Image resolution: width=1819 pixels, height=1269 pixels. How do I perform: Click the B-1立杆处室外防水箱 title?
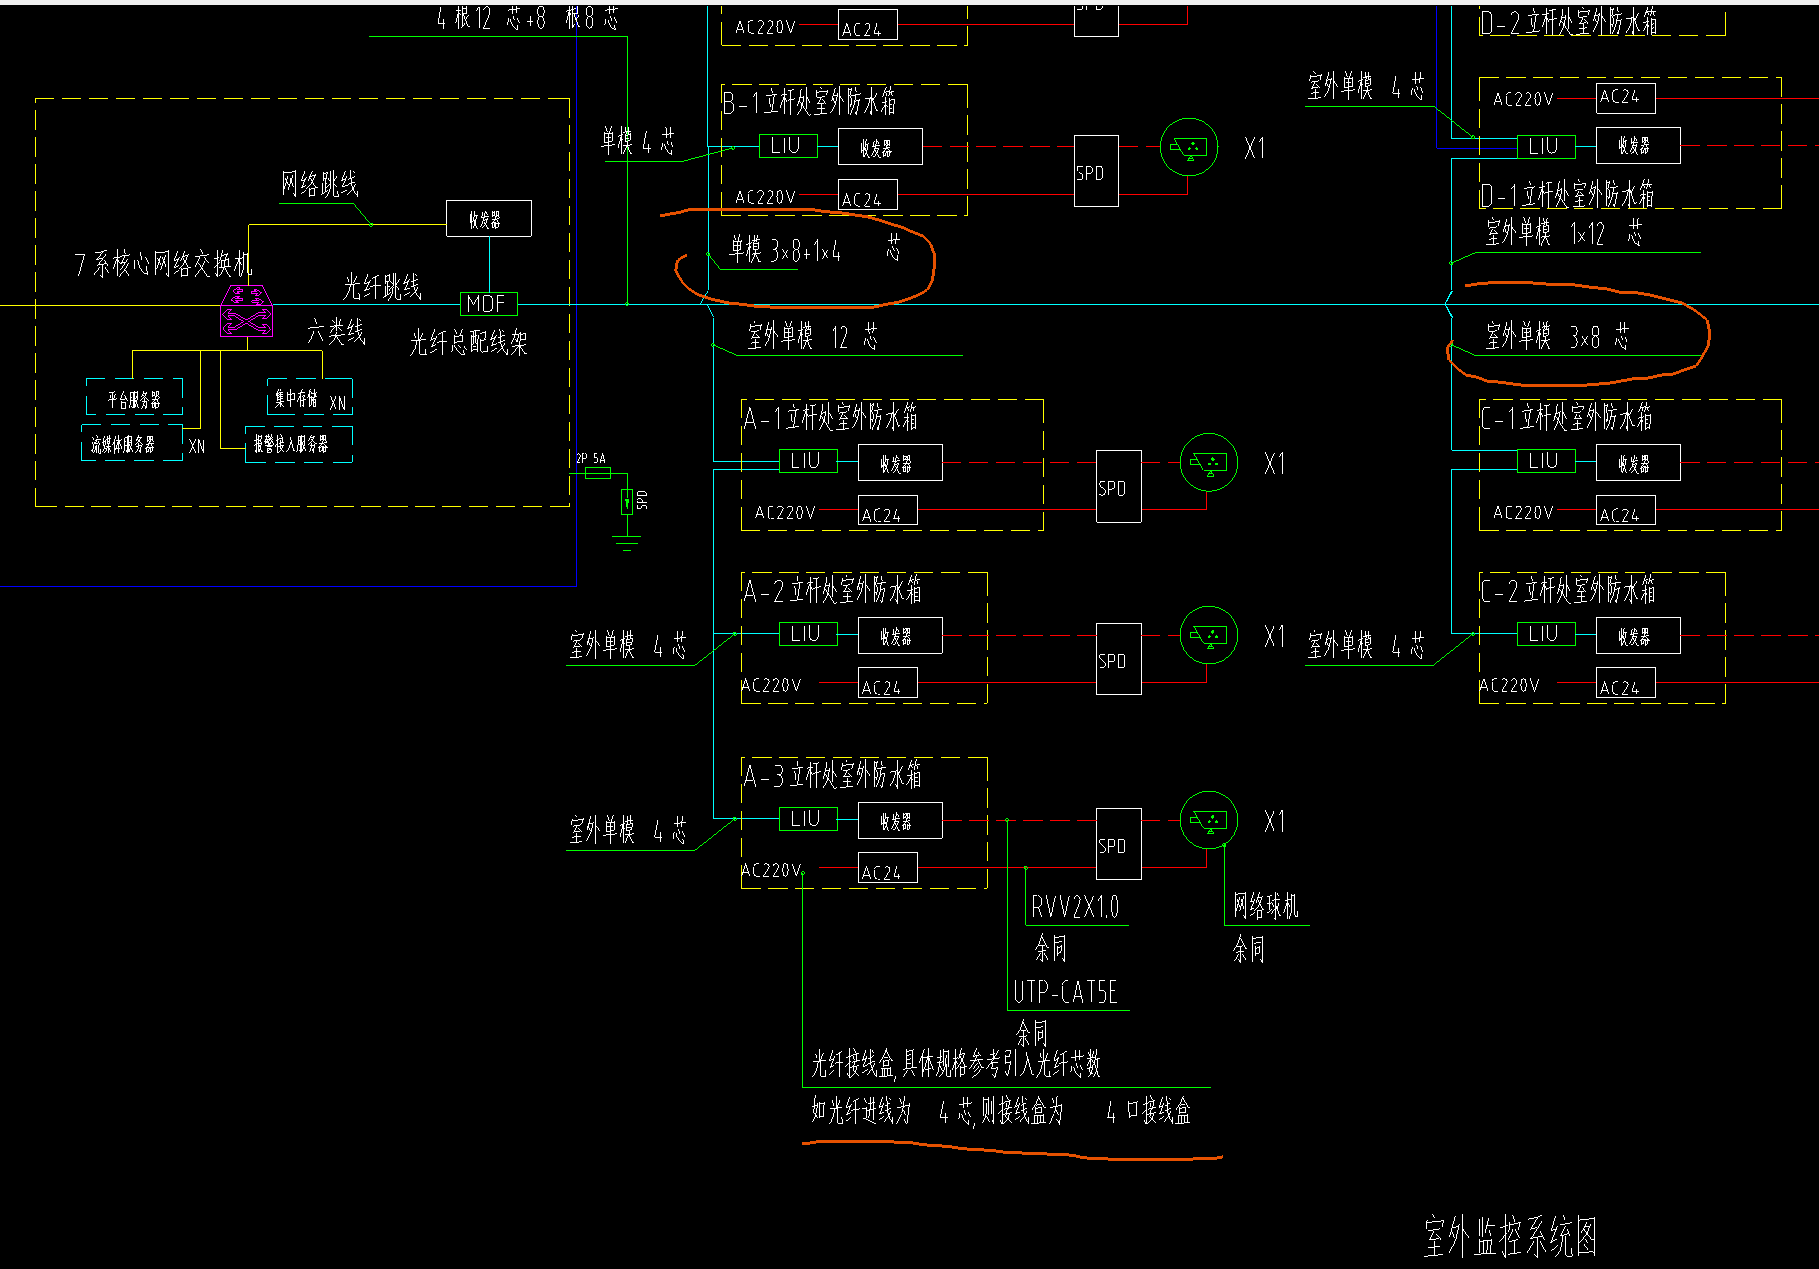[810, 102]
